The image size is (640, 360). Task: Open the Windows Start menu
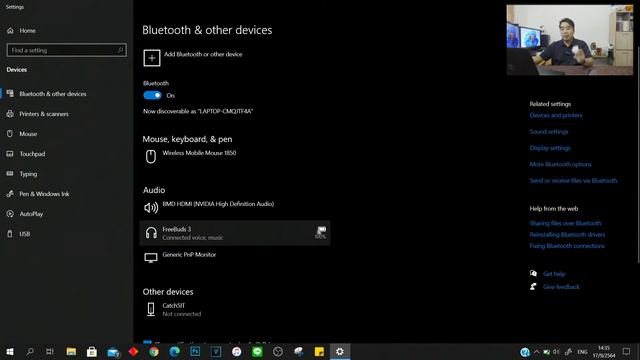(x=10, y=351)
